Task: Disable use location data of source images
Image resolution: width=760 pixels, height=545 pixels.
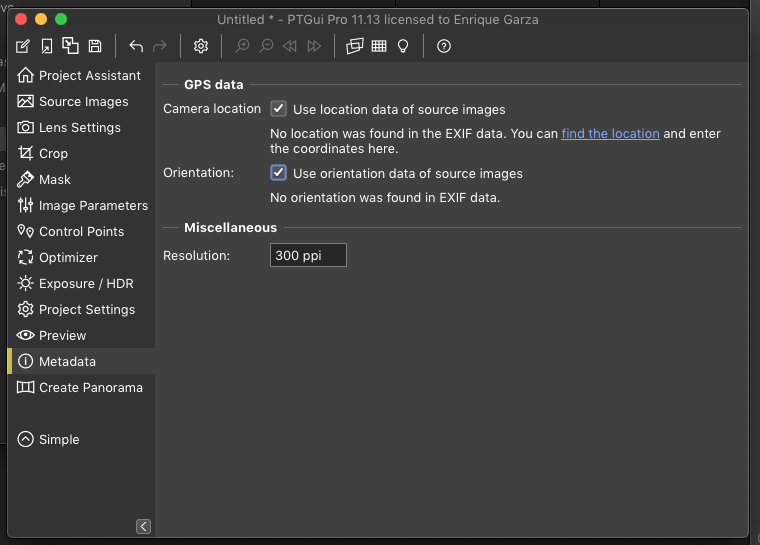Action: click(x=279, y=109)
